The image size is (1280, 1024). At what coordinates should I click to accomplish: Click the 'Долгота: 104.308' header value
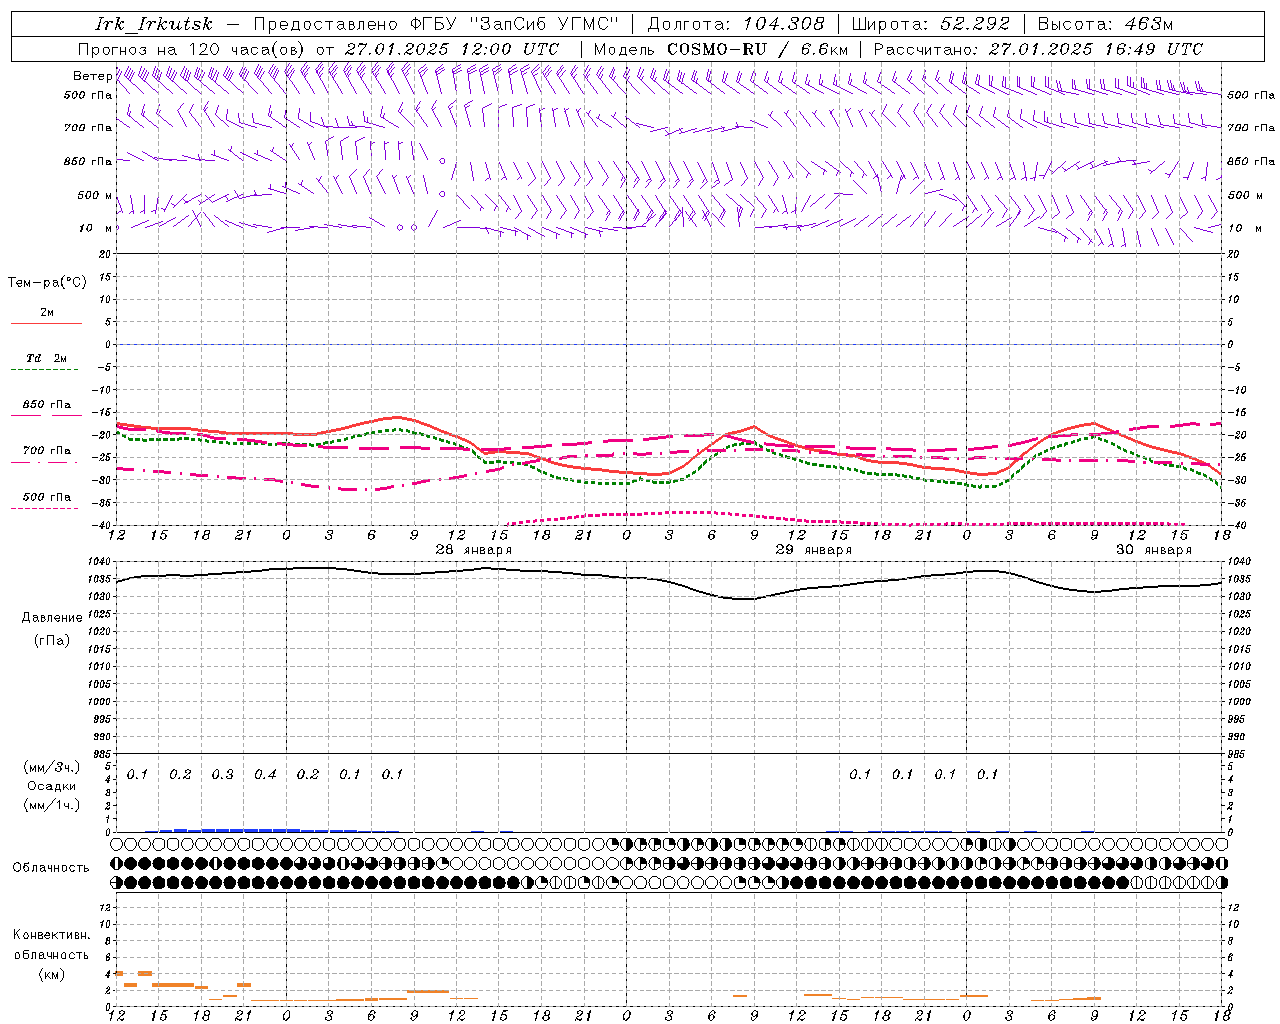point(736,24)
